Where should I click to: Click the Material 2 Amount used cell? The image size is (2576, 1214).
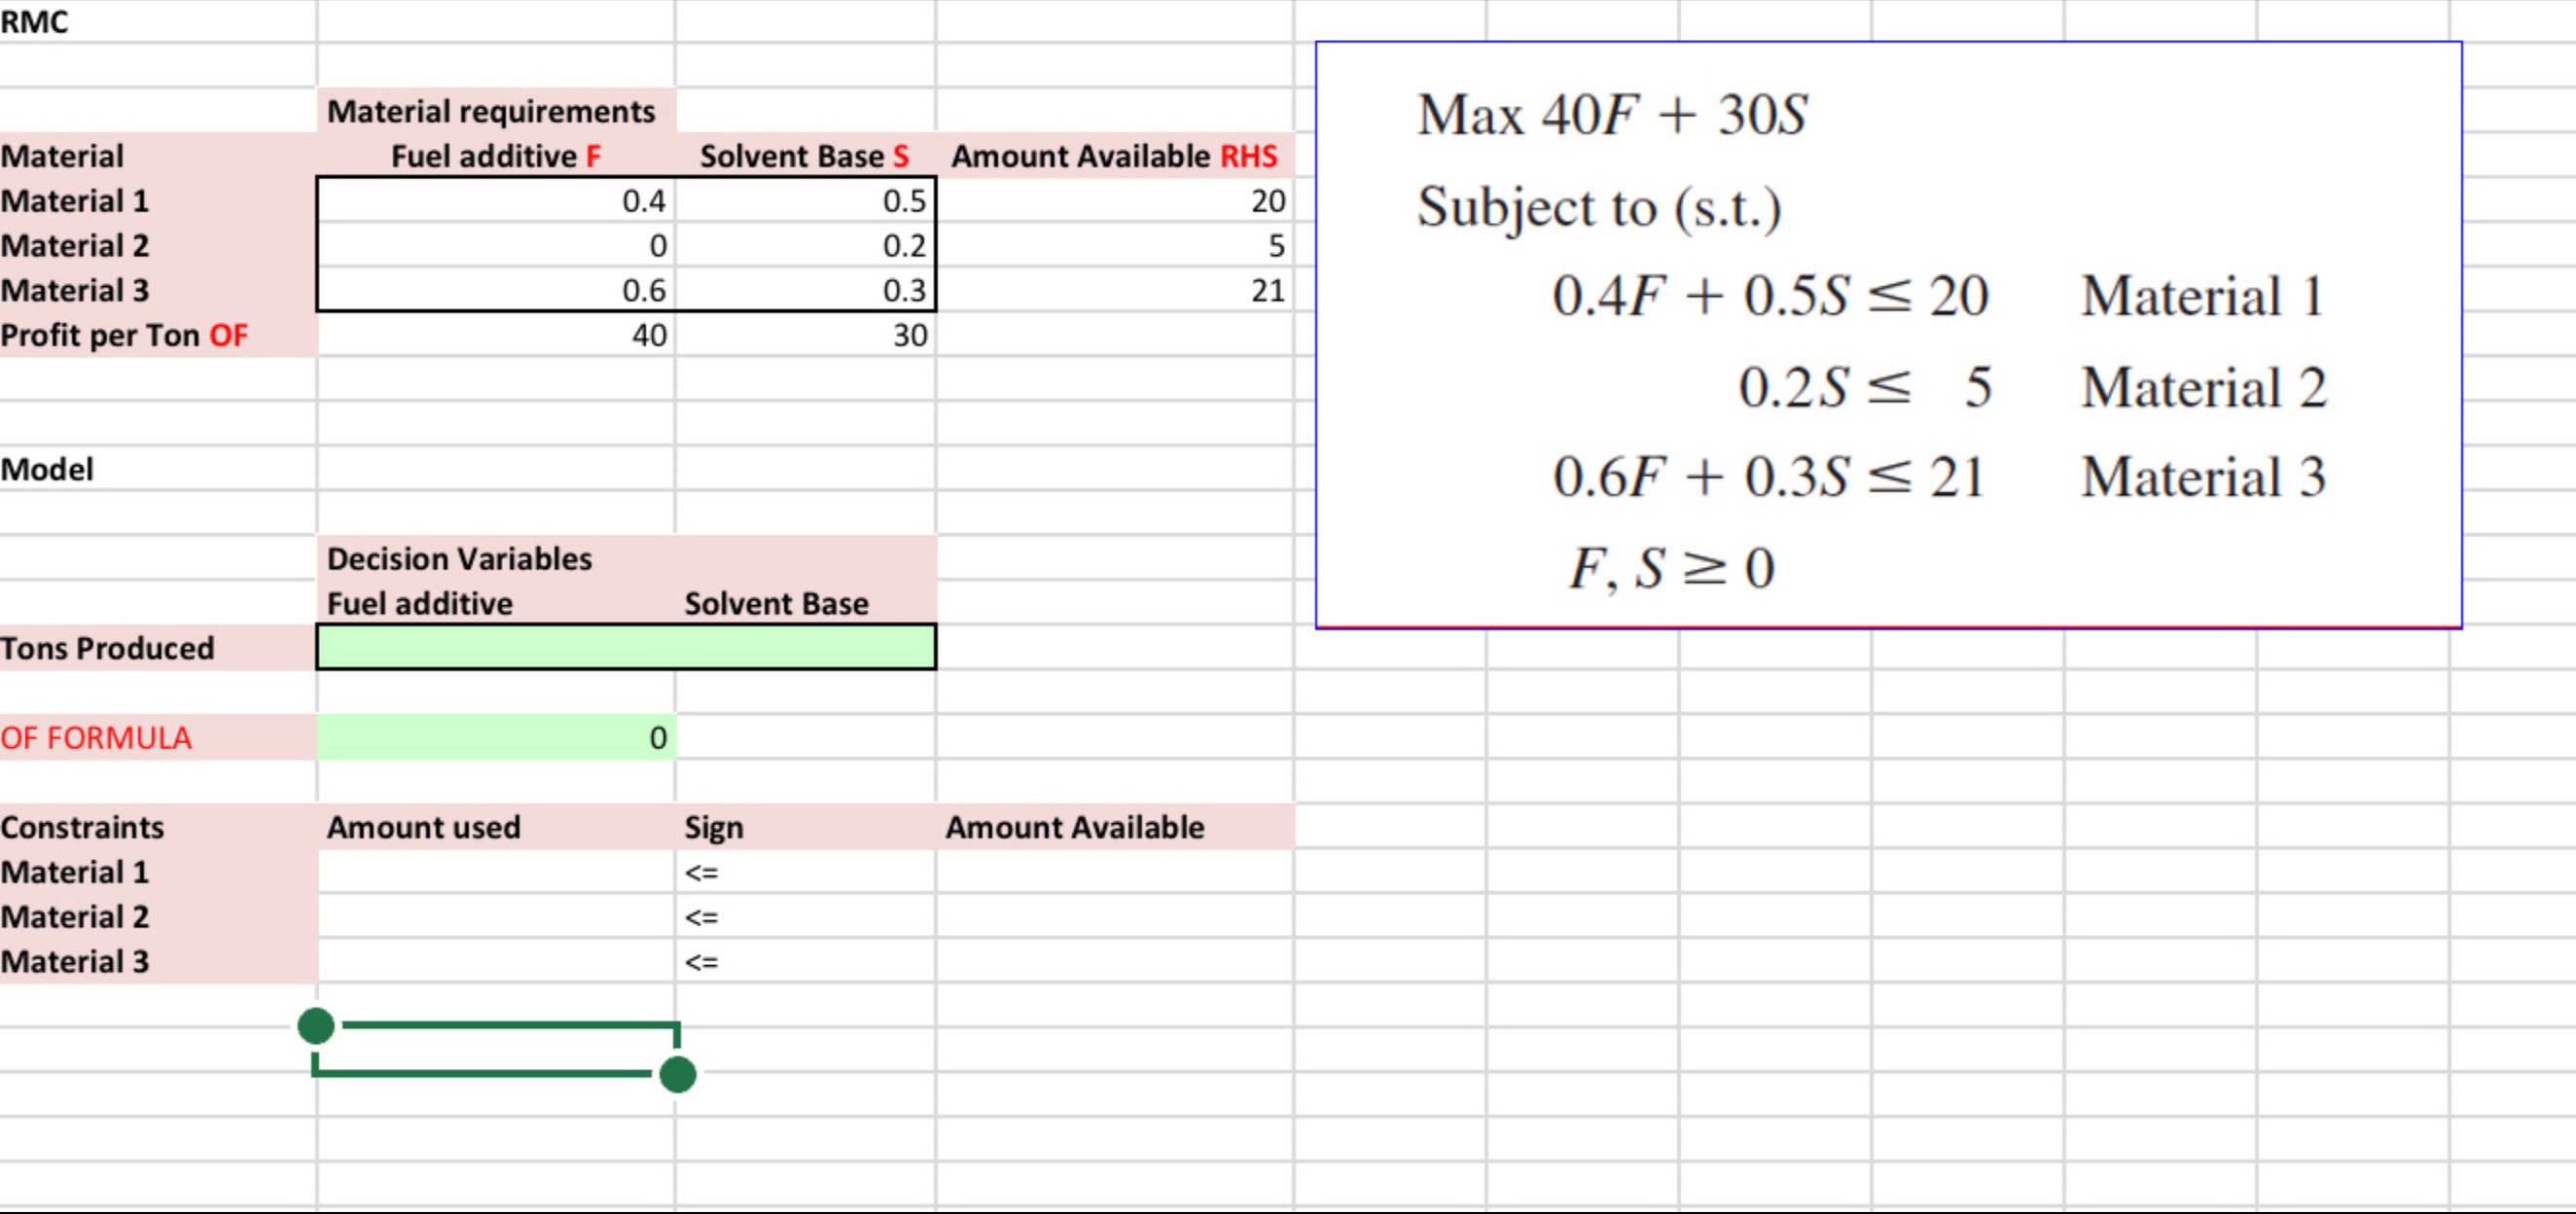point(496,916)
